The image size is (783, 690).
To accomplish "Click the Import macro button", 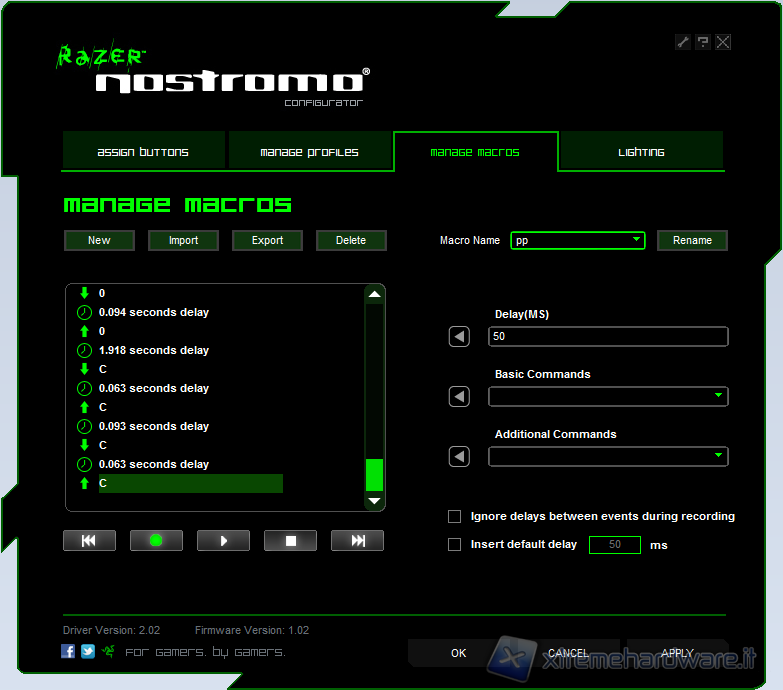I will [183, 240].
